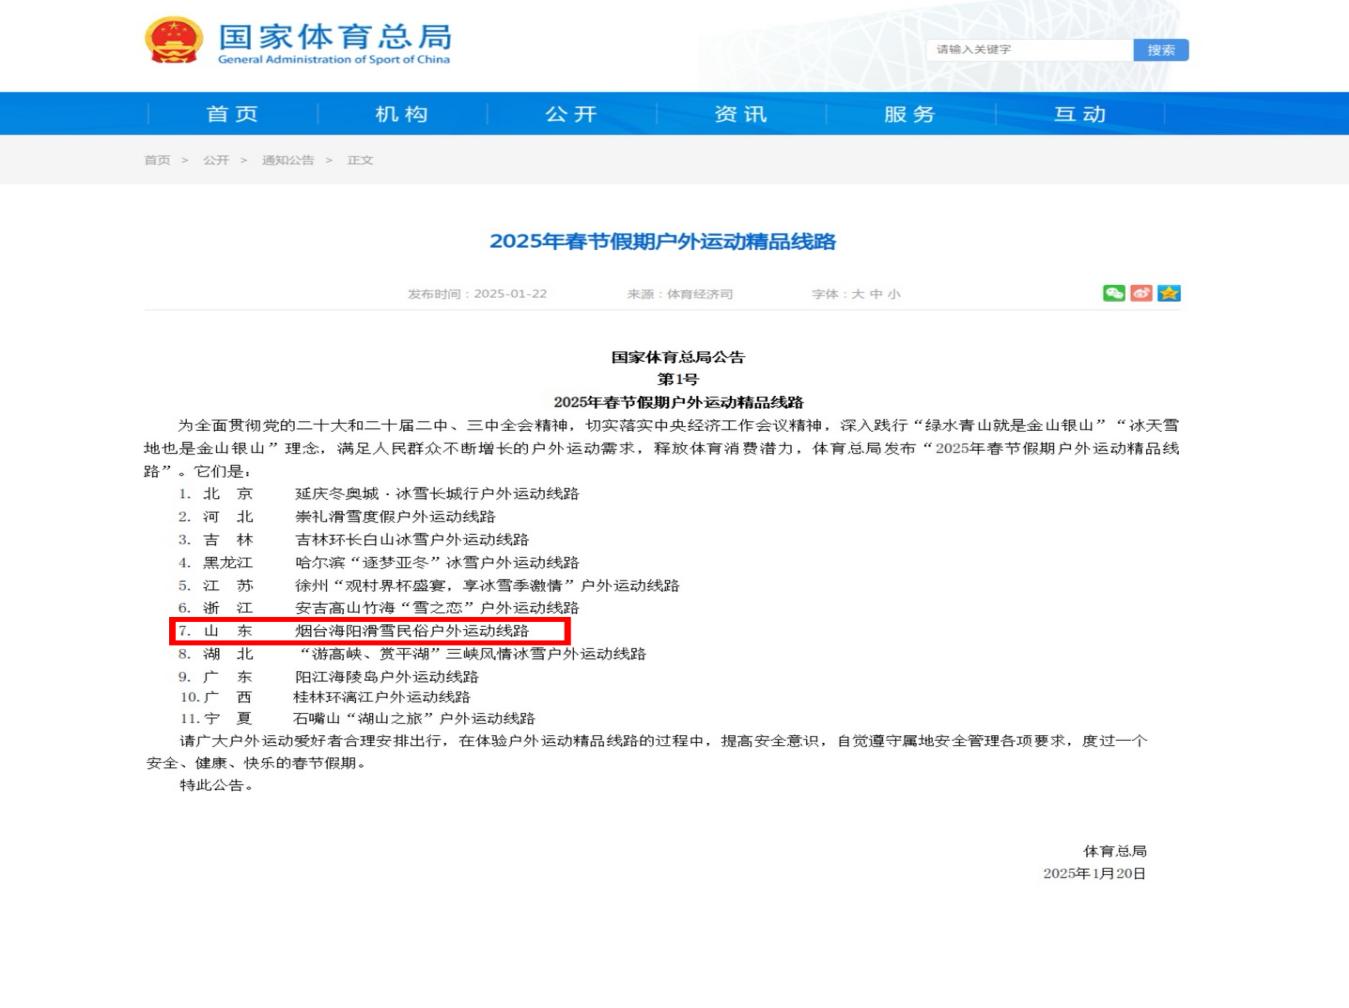The height and width of the screenshot is (1008, 1349).
Task: Open the 机构 navigation tab
Action: (402, 114)
